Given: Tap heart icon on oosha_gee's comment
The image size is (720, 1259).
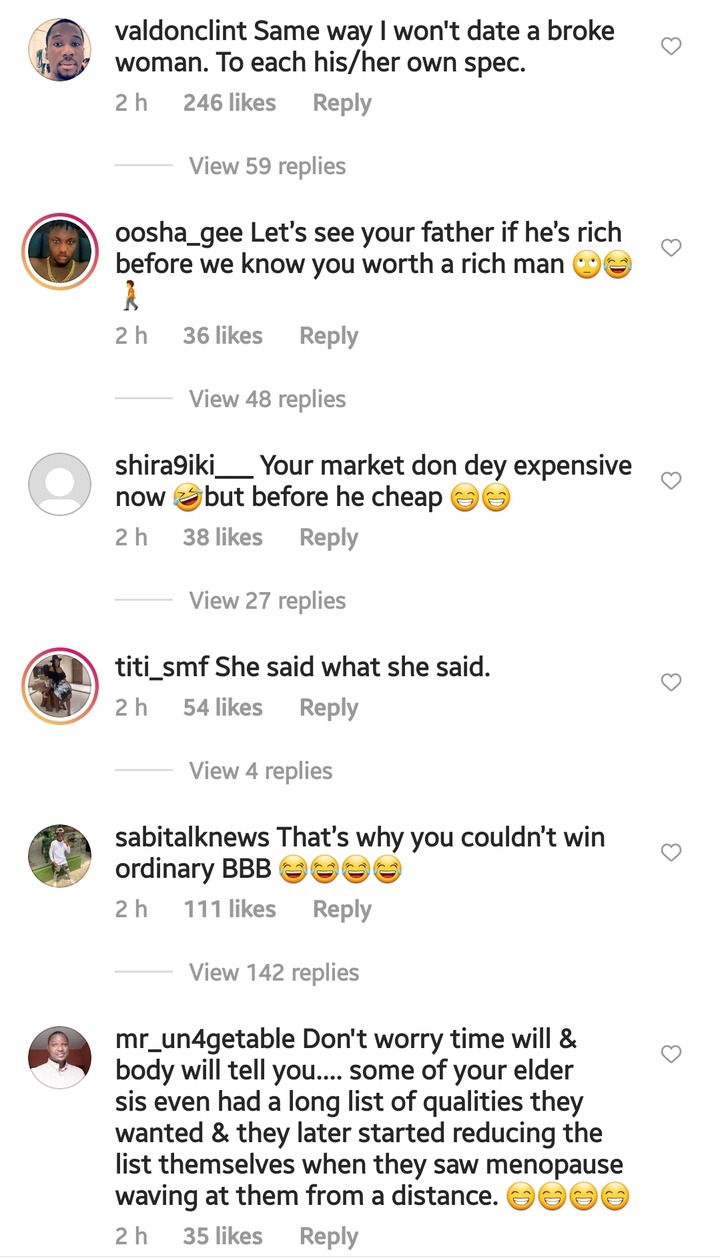Looking at the screenshot, I should (x=672, y=247).
